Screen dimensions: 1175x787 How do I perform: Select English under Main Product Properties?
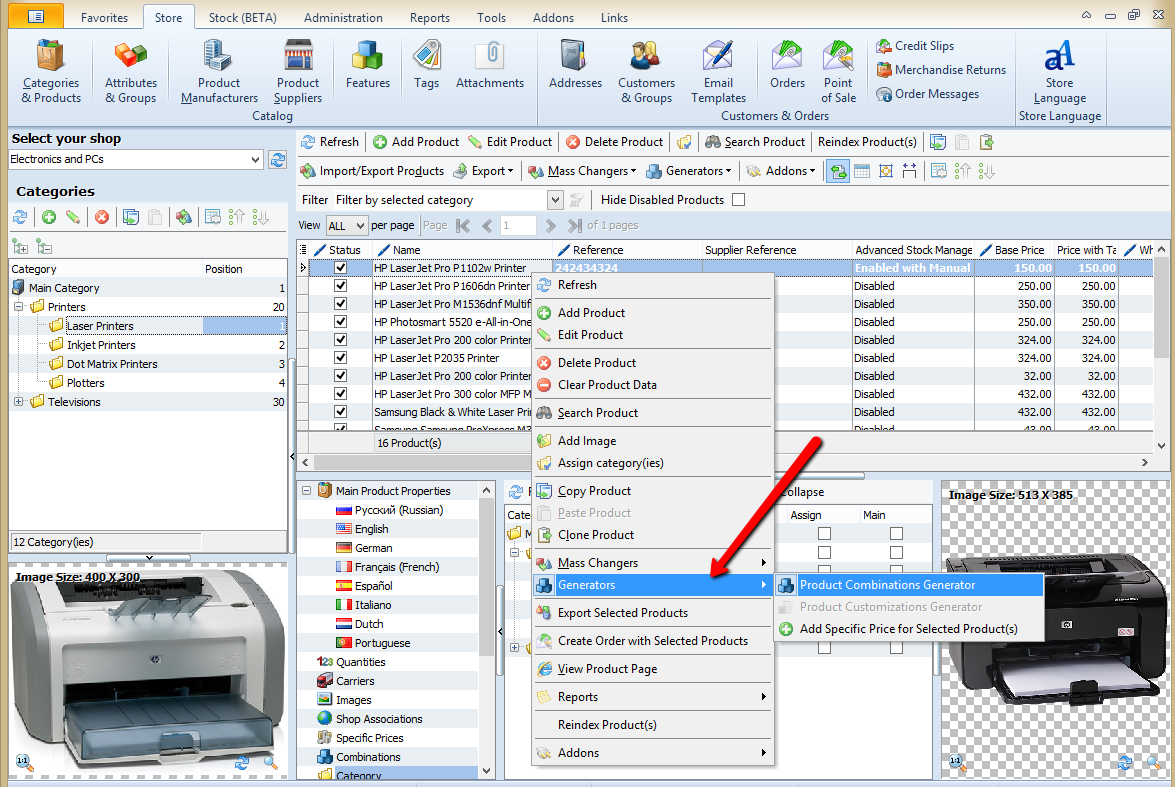(x=371, y=528)
